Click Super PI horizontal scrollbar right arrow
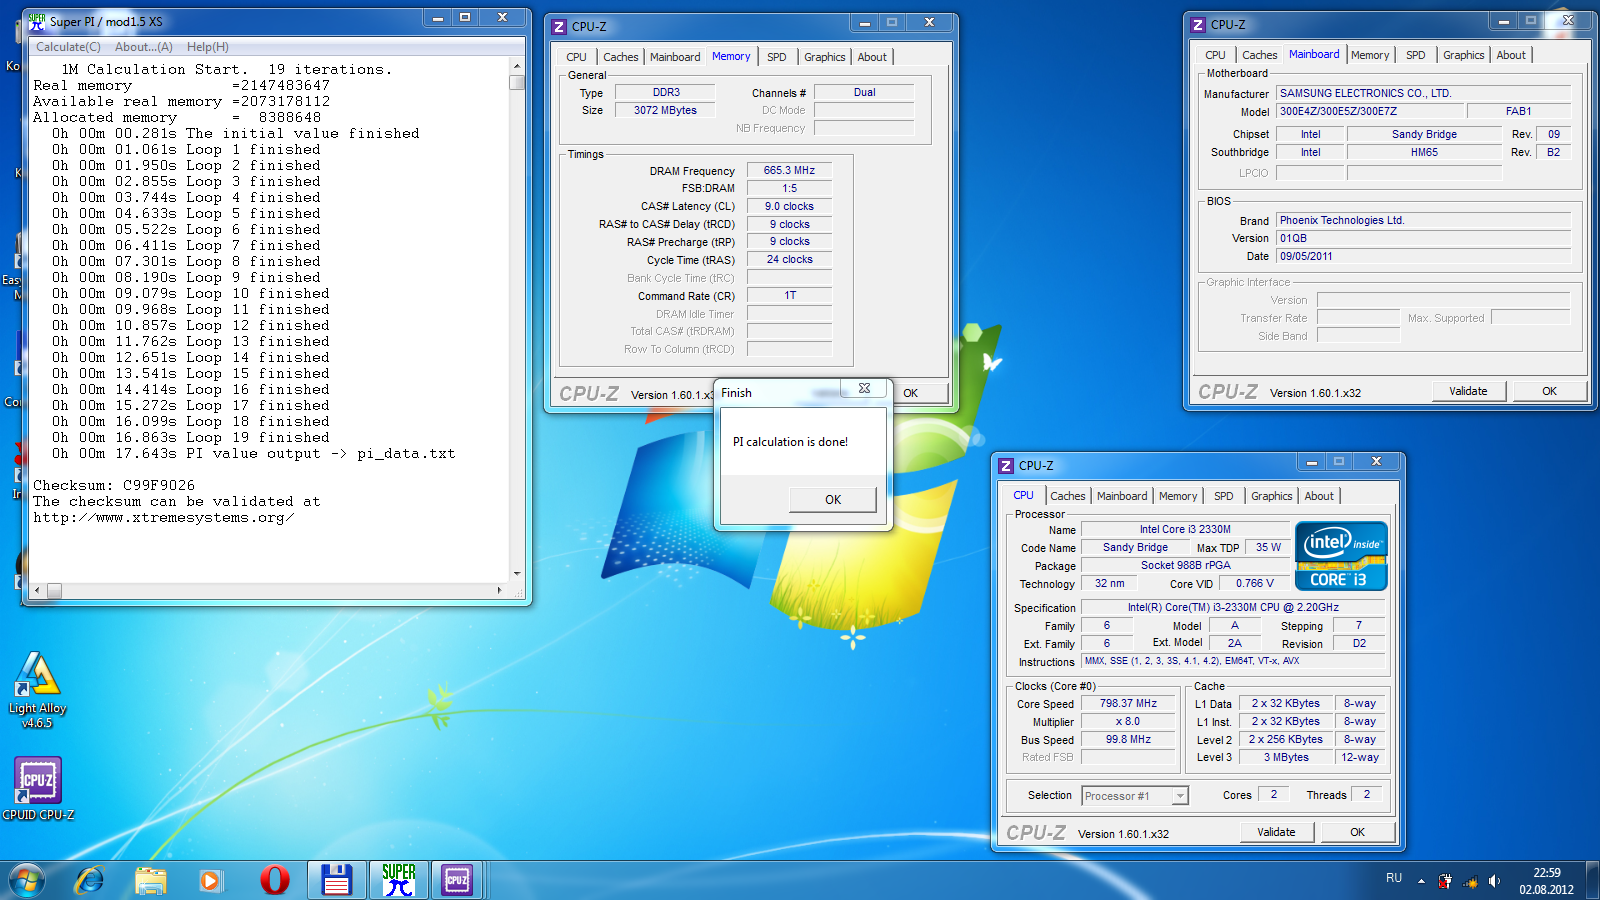The image size is (1600, 900). pyautogui.click(x=500, y=590)
